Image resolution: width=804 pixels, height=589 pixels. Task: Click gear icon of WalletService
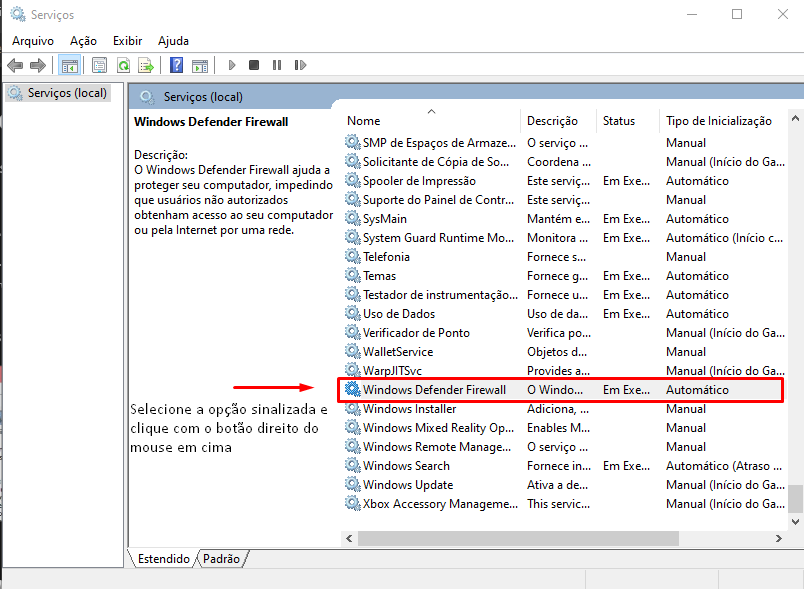[353, 351]
